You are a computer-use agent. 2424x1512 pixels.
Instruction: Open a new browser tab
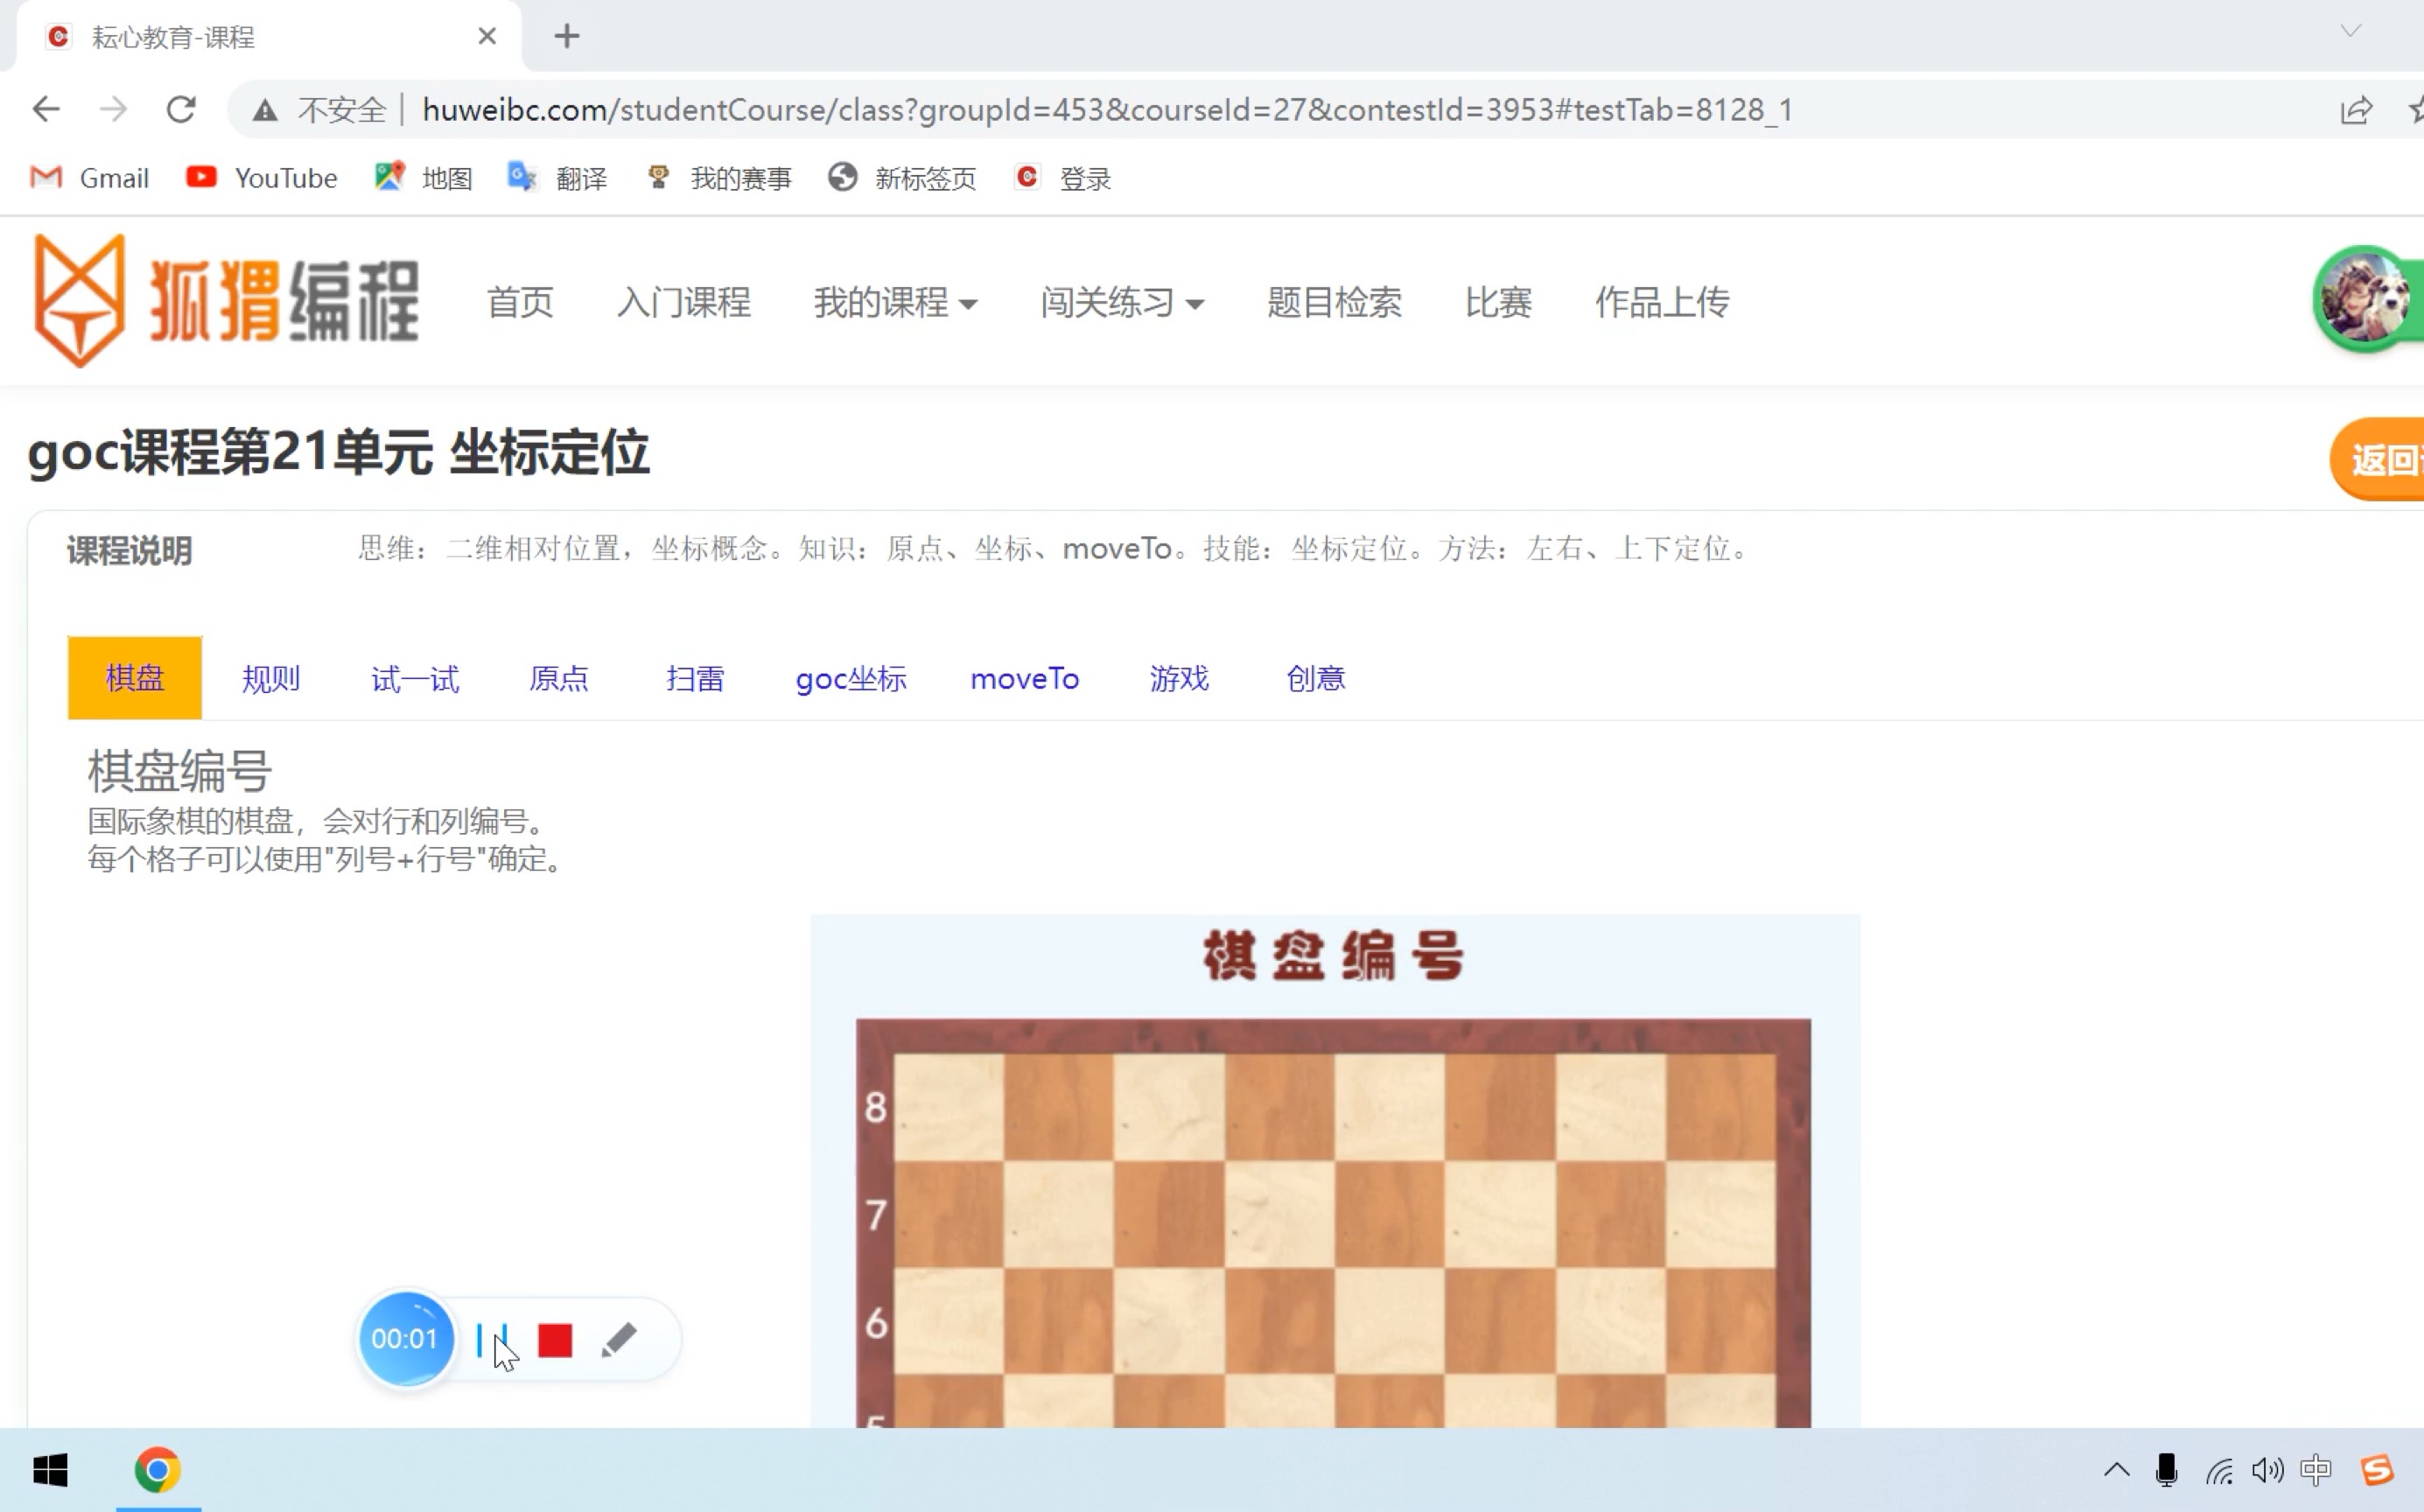[567, 36]
